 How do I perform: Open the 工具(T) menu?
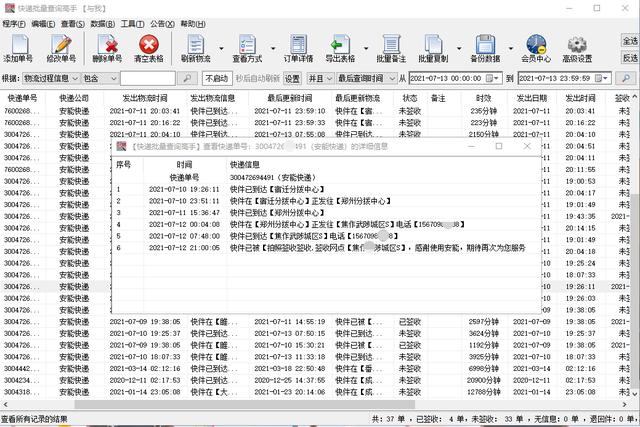[131, 22]
